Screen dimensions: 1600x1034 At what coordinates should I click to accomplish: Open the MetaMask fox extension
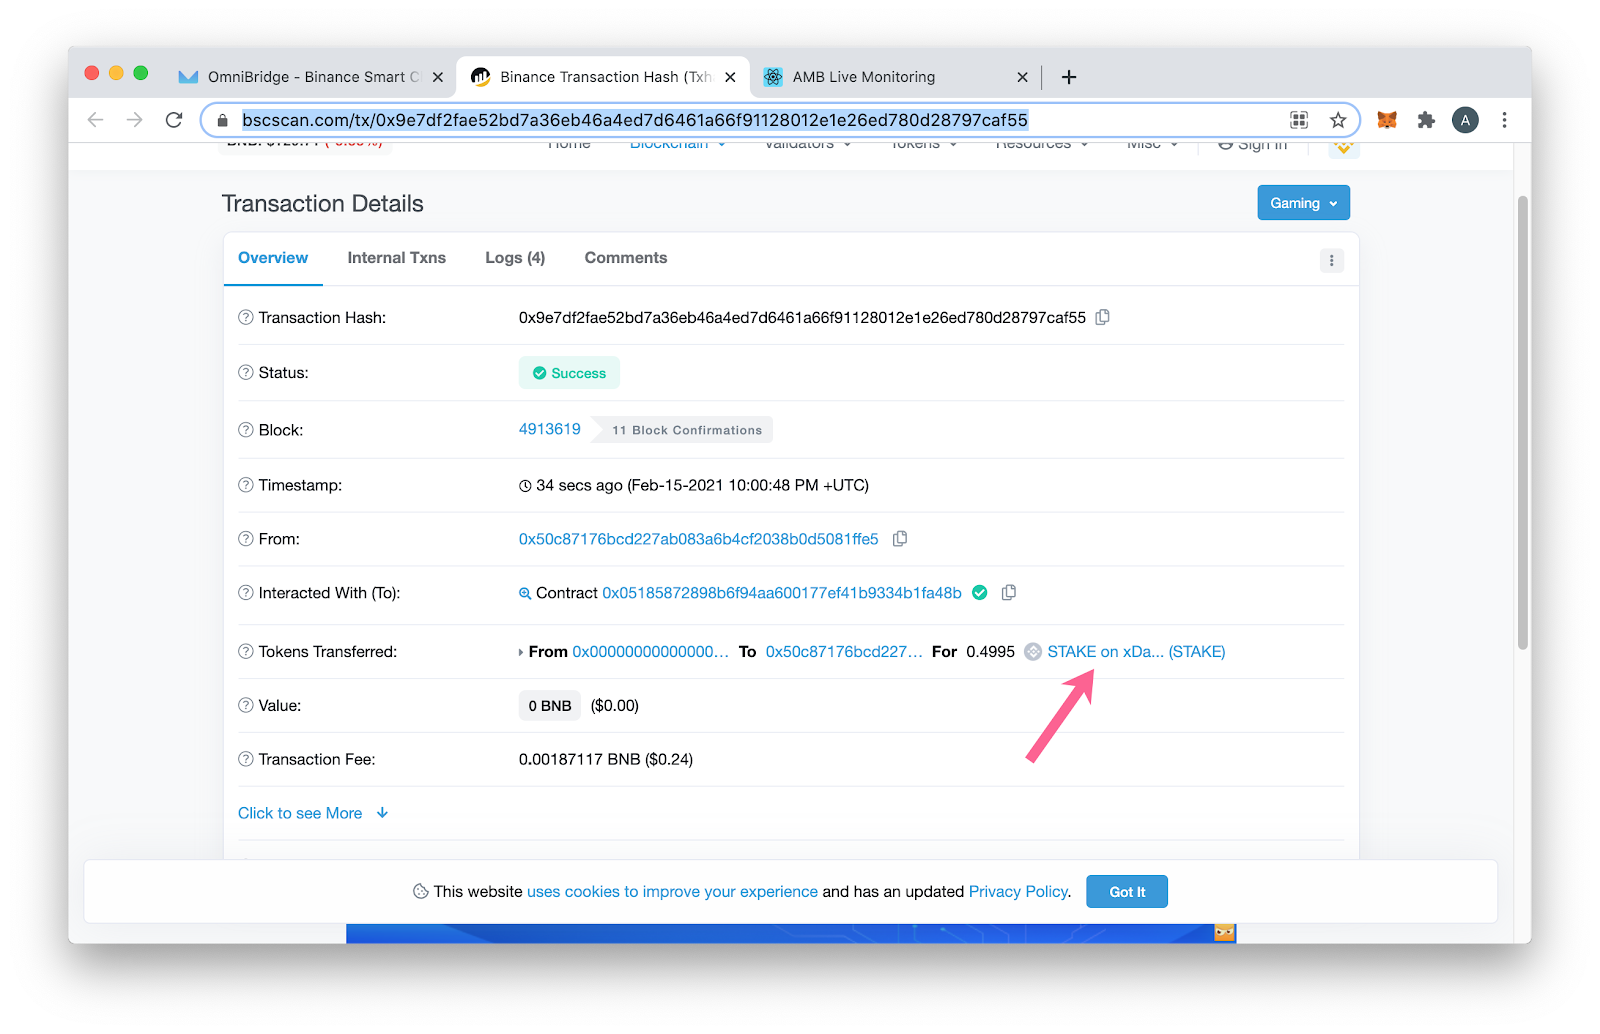tap(1387, 120)
